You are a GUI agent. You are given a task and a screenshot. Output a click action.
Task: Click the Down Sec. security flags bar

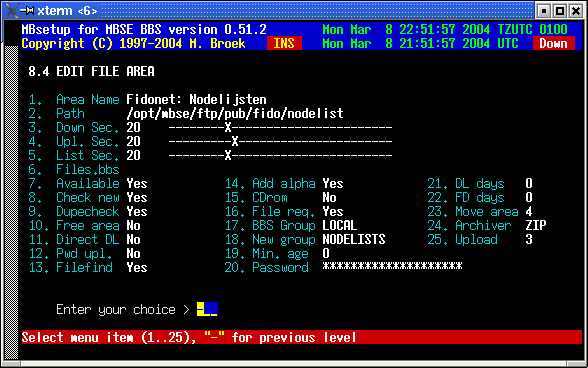[x=280, y=128]
